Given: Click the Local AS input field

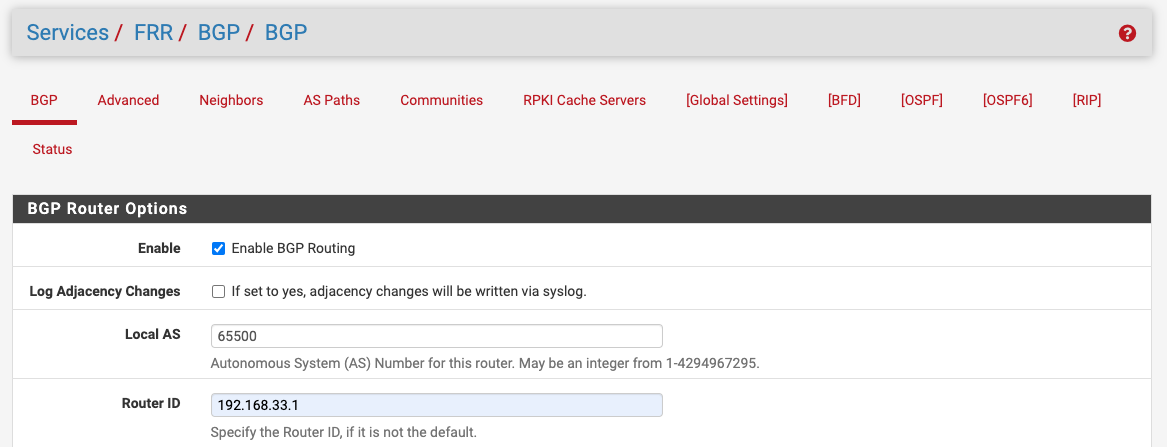Looking at the screenshot, I should tap(436, 336).
